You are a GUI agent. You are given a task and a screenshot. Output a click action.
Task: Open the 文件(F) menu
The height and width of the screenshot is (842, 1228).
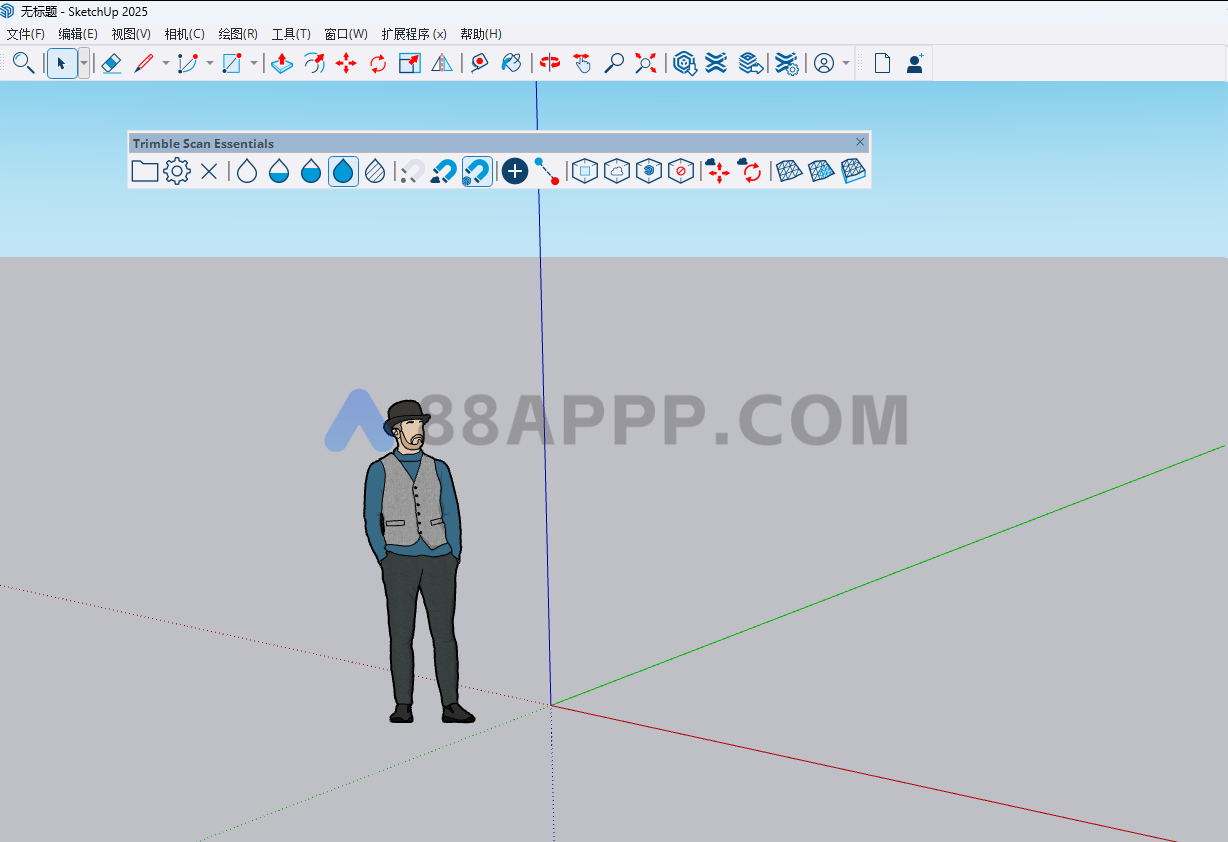pyautogui.click(x=26, y=34)
